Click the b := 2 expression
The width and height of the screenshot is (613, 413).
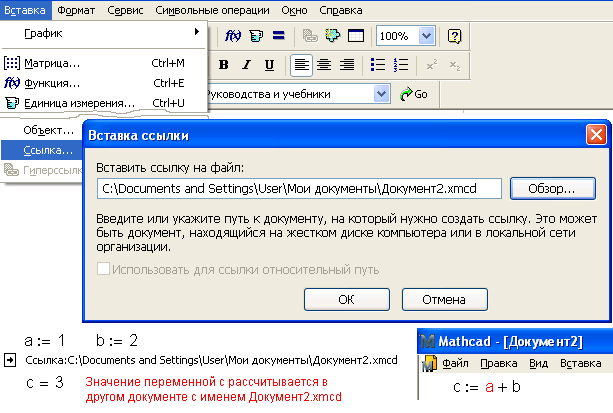(117, 341)
